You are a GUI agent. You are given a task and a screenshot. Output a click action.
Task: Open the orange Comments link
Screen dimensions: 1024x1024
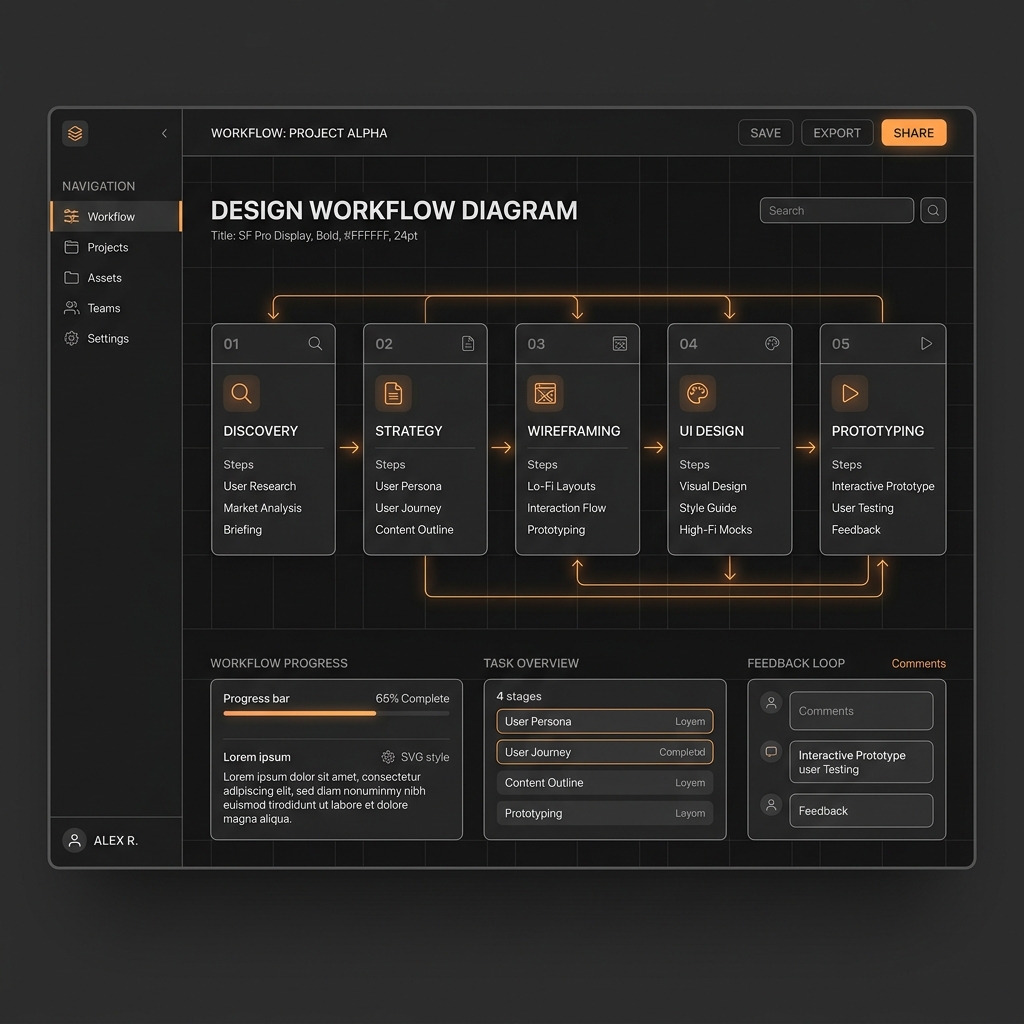point(918,664)
